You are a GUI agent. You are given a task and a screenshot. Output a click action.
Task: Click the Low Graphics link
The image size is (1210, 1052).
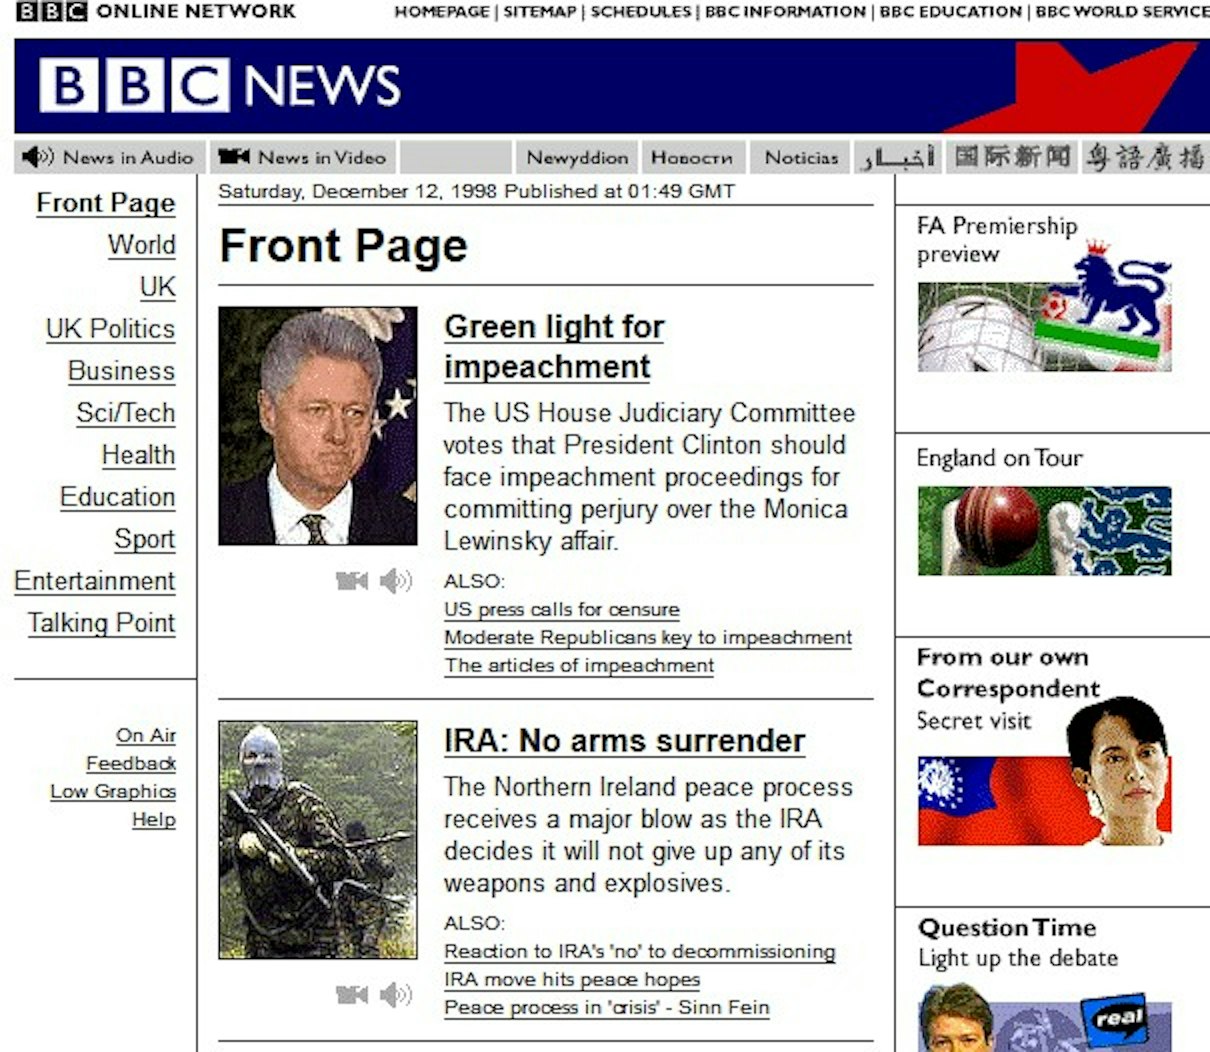(x=113, y=791)
